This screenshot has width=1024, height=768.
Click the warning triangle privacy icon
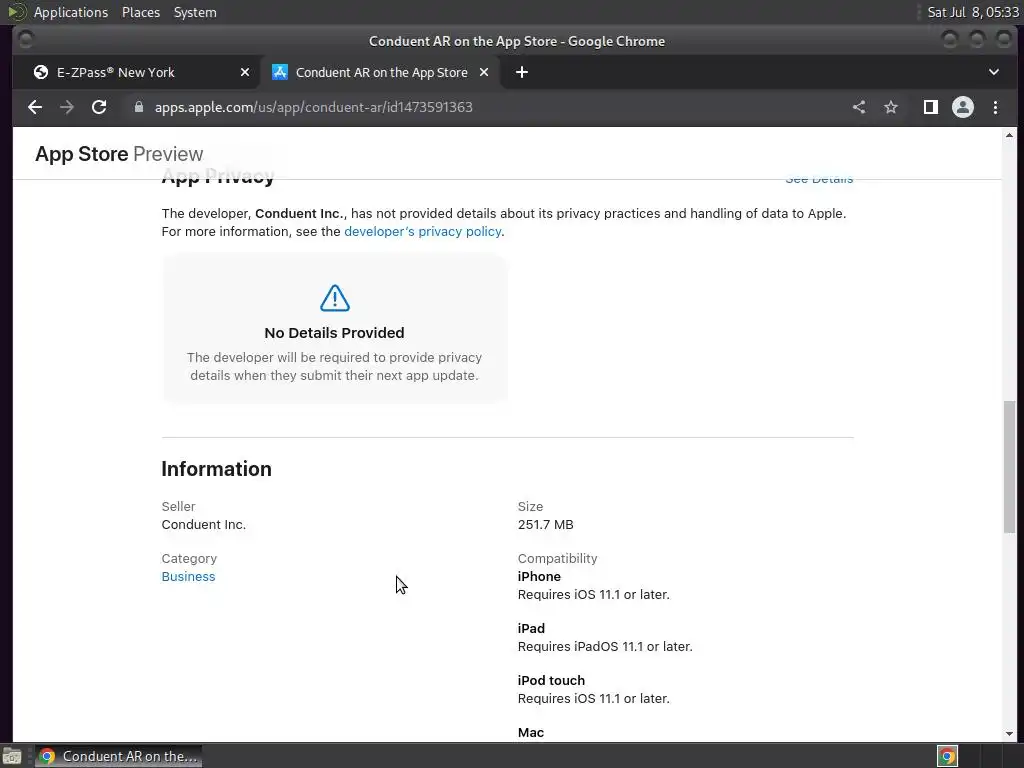click(334, 298)
